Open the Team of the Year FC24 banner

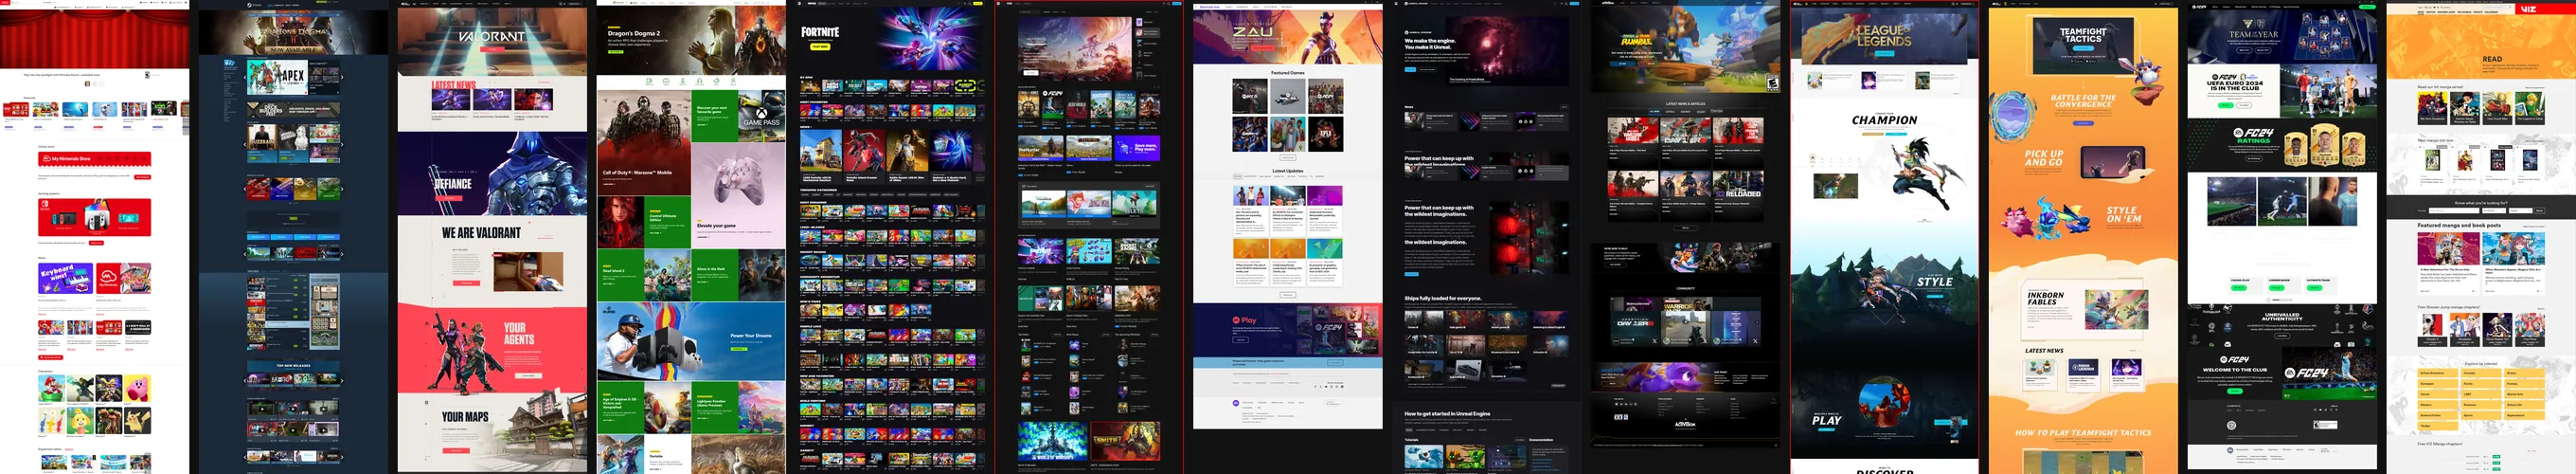tap(2282, 39)
